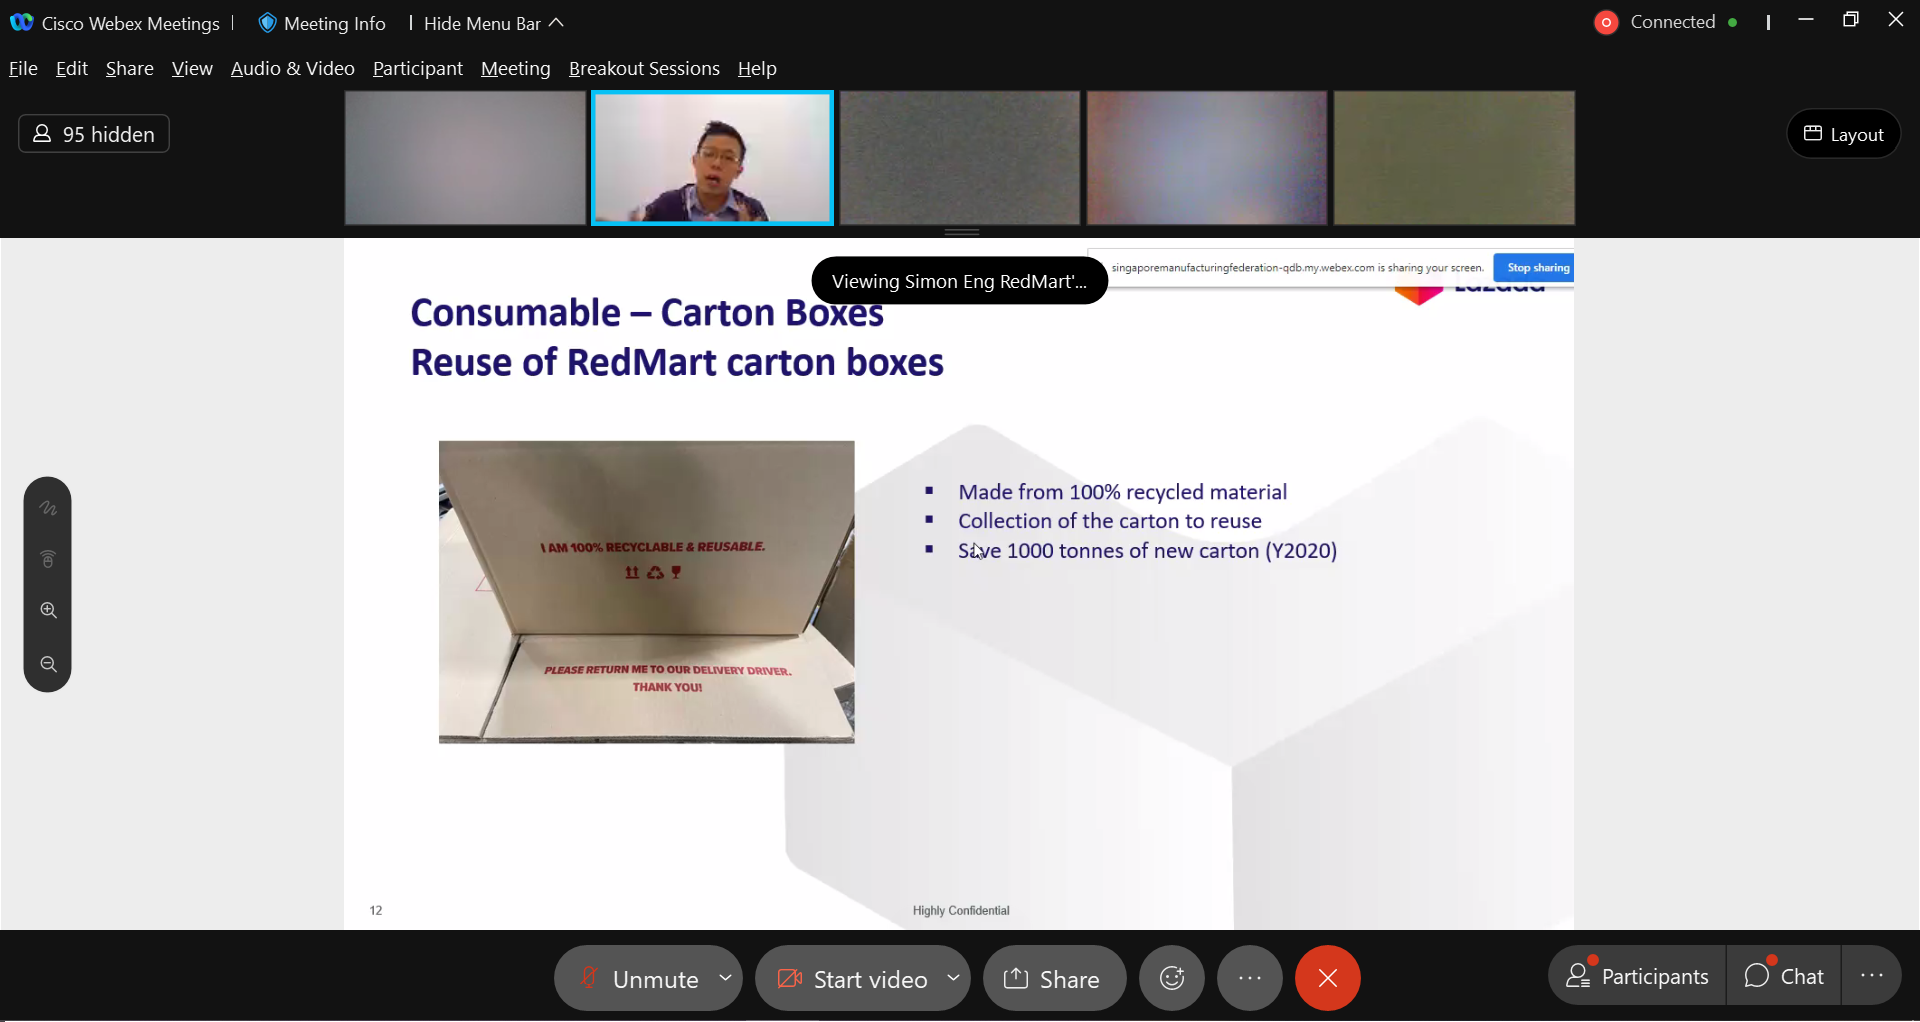Image resolution: width=1920 pixels, height=1022 pixels.
Task: Zoom in on shared content
Action: [x=48, y=610]
